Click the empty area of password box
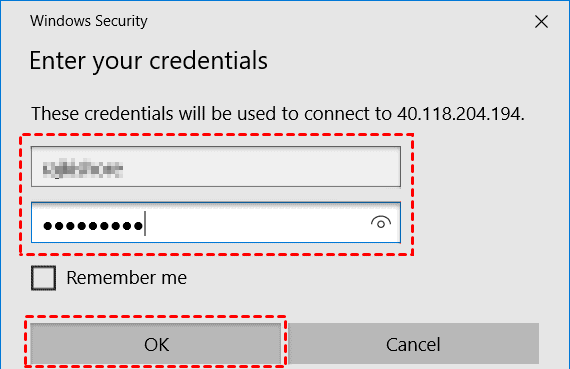The image size is (570, 369). click(258, 222)
